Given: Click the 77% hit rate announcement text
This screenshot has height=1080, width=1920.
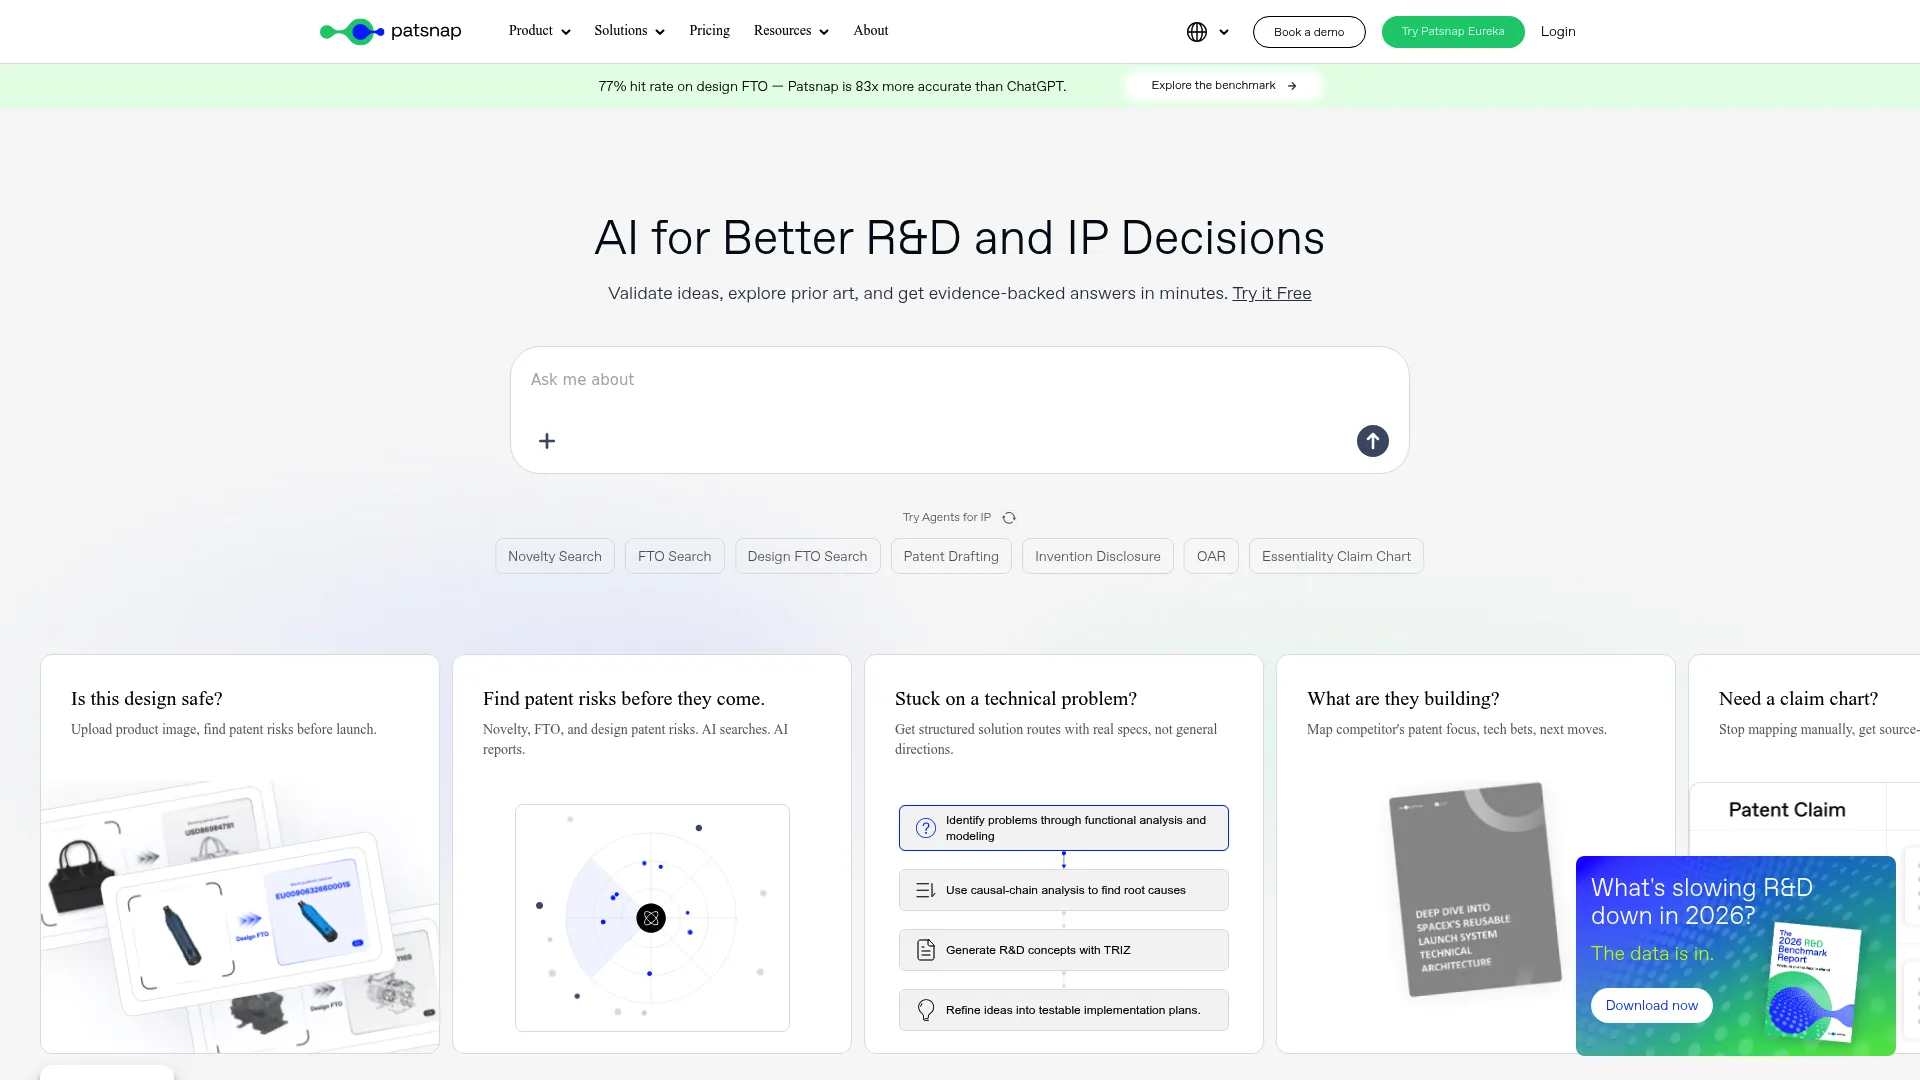Looking at the screenshot, I should (832, 86).
